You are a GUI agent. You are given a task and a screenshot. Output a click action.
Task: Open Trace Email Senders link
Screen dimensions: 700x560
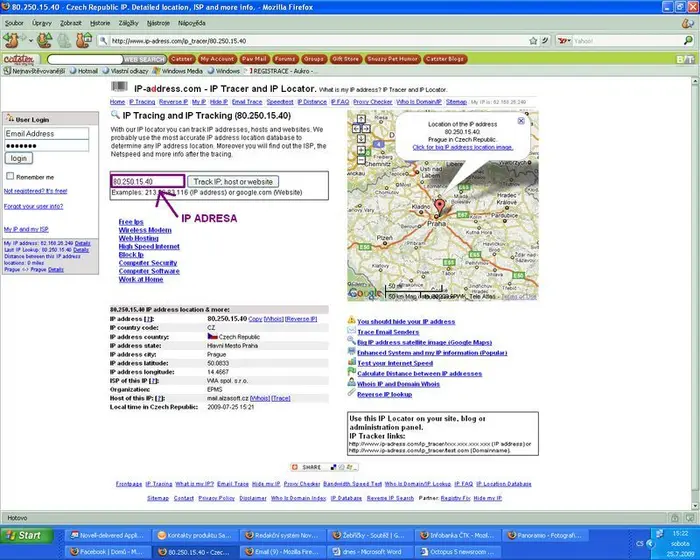(388, 332)
